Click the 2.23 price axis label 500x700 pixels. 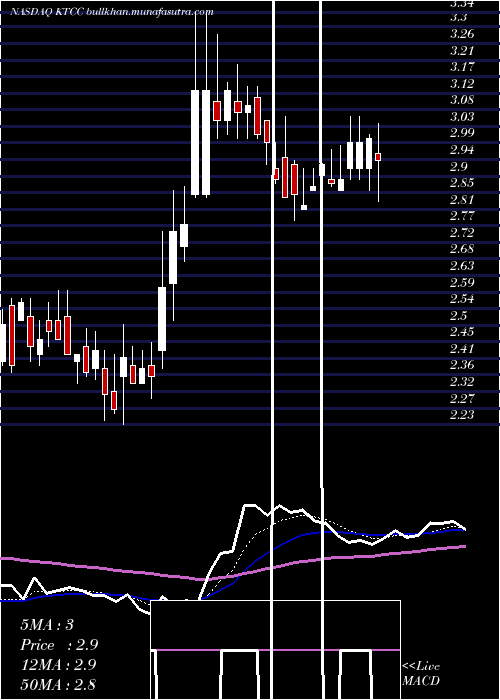pos(462,415)
